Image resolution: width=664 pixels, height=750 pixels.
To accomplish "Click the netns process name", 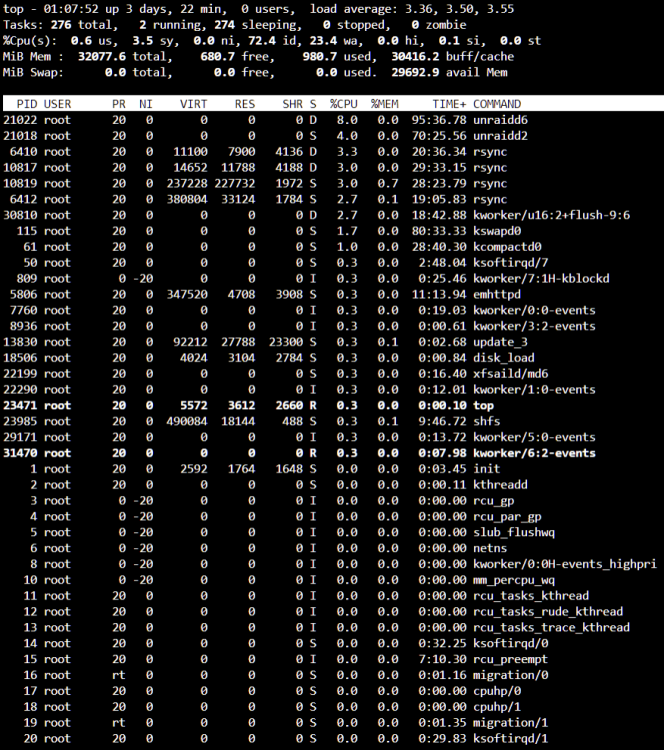I will coord(490,548).
